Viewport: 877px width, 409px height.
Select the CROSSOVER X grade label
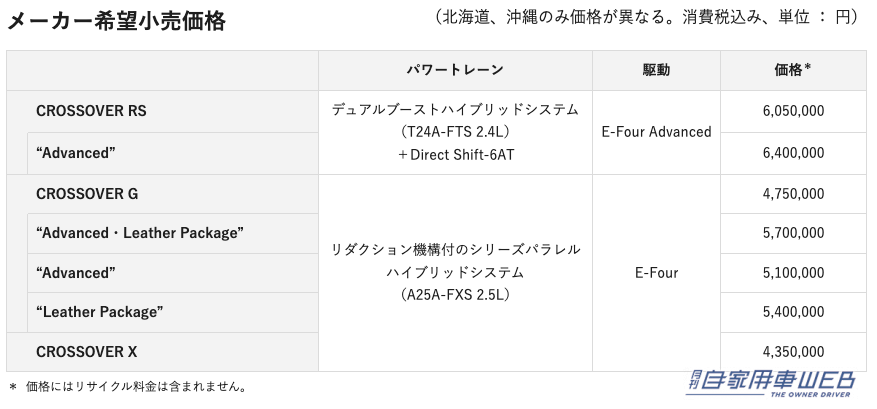click(87, 351)
